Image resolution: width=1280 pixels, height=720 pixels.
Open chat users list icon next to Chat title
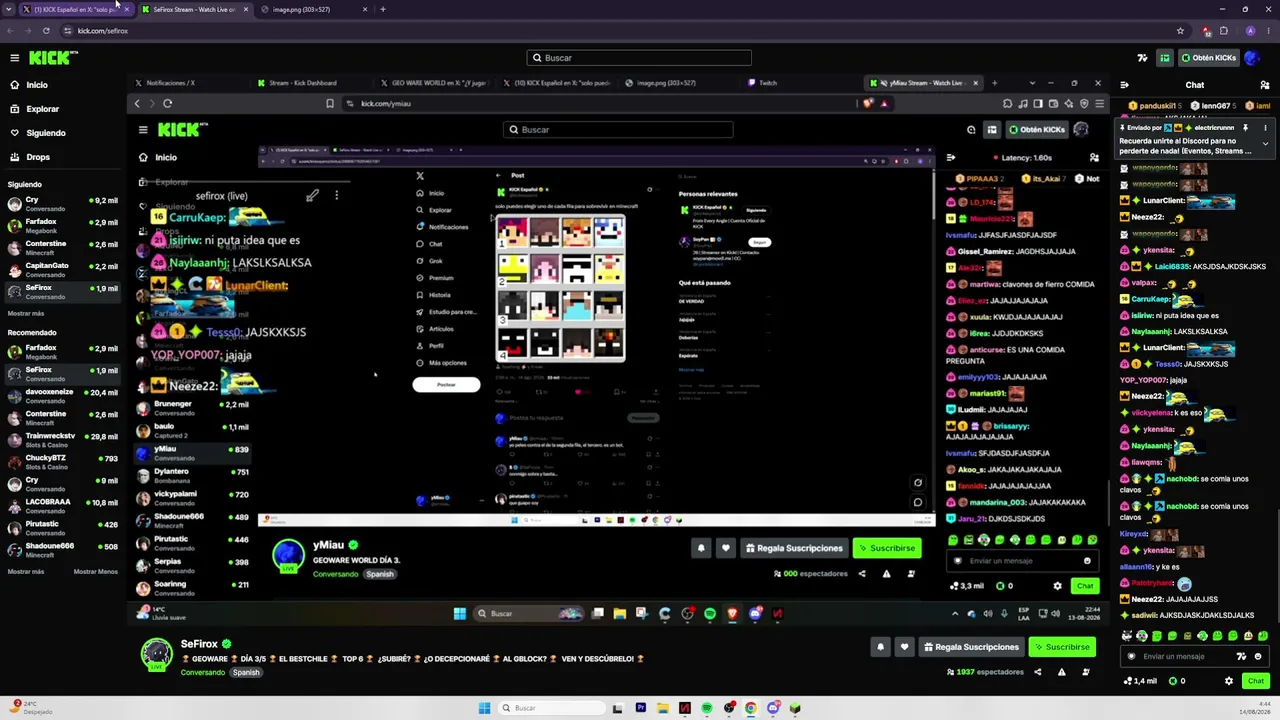1264,85
